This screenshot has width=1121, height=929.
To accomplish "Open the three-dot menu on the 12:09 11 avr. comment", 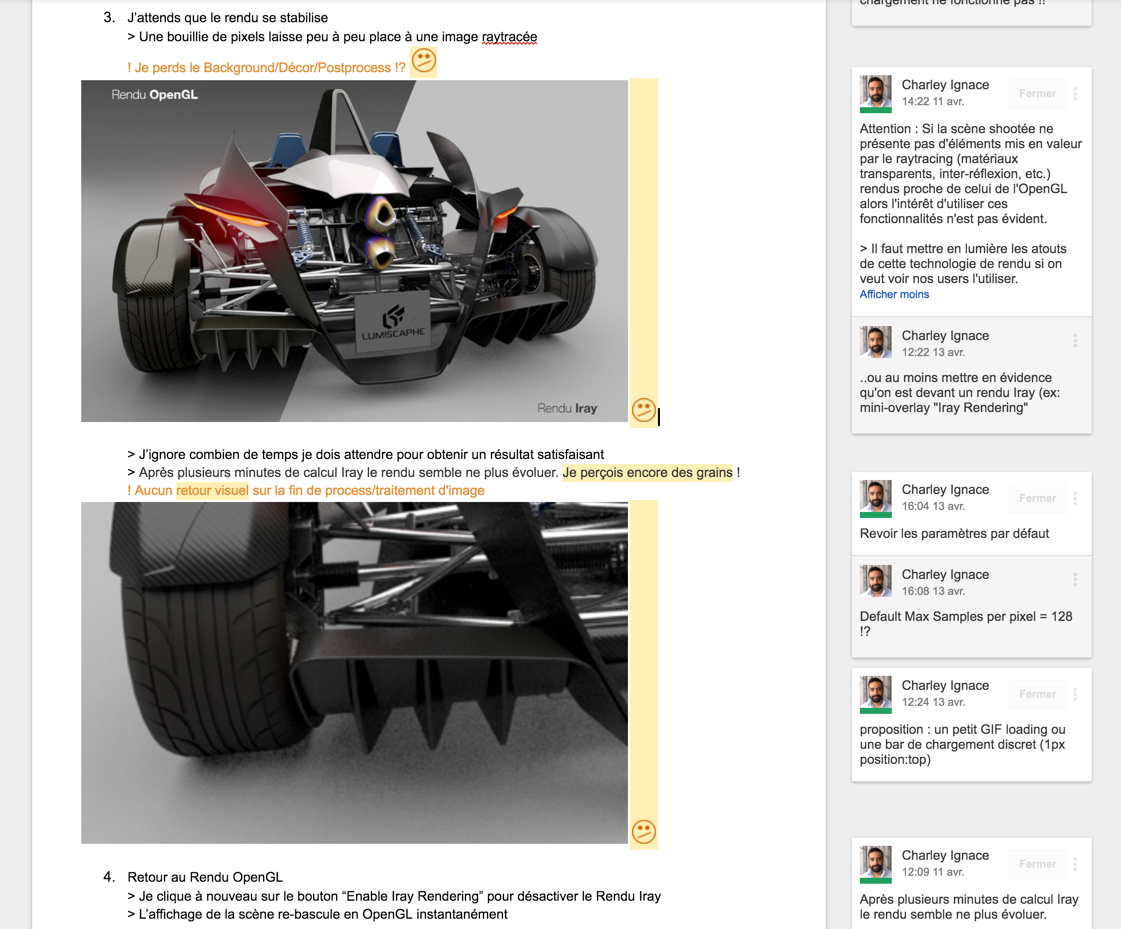I will click(x=1075, y=865).
